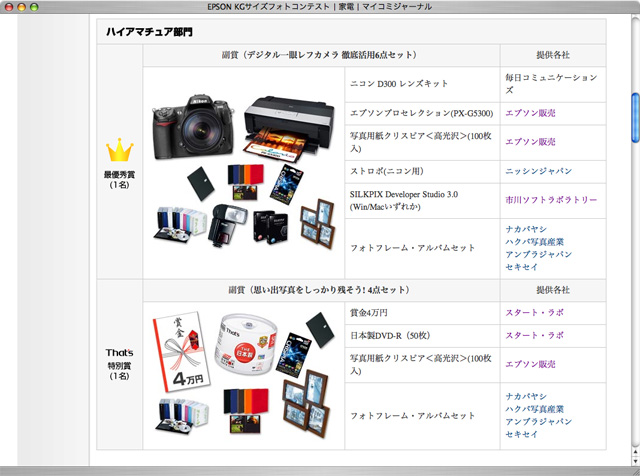Viewport: 640px width, 476px height.
Task: Click フォトフレーム・アルバムセット cell in 最優秀賞 section
Action: pyautogui.click(x=422, y=248)
